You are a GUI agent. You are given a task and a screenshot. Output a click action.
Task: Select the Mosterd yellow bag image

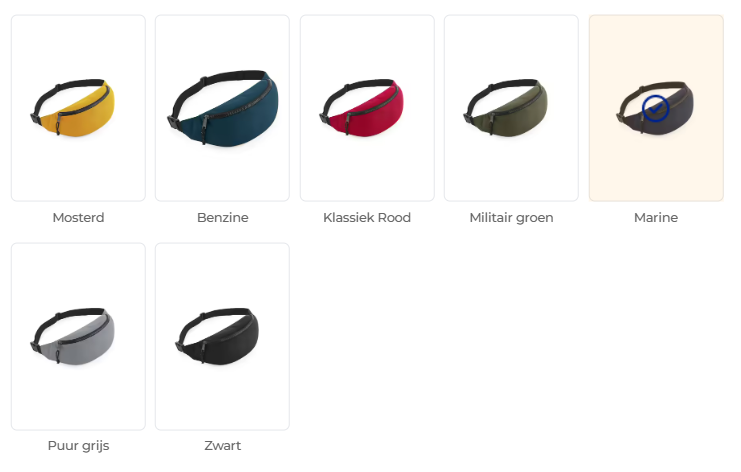73,108
